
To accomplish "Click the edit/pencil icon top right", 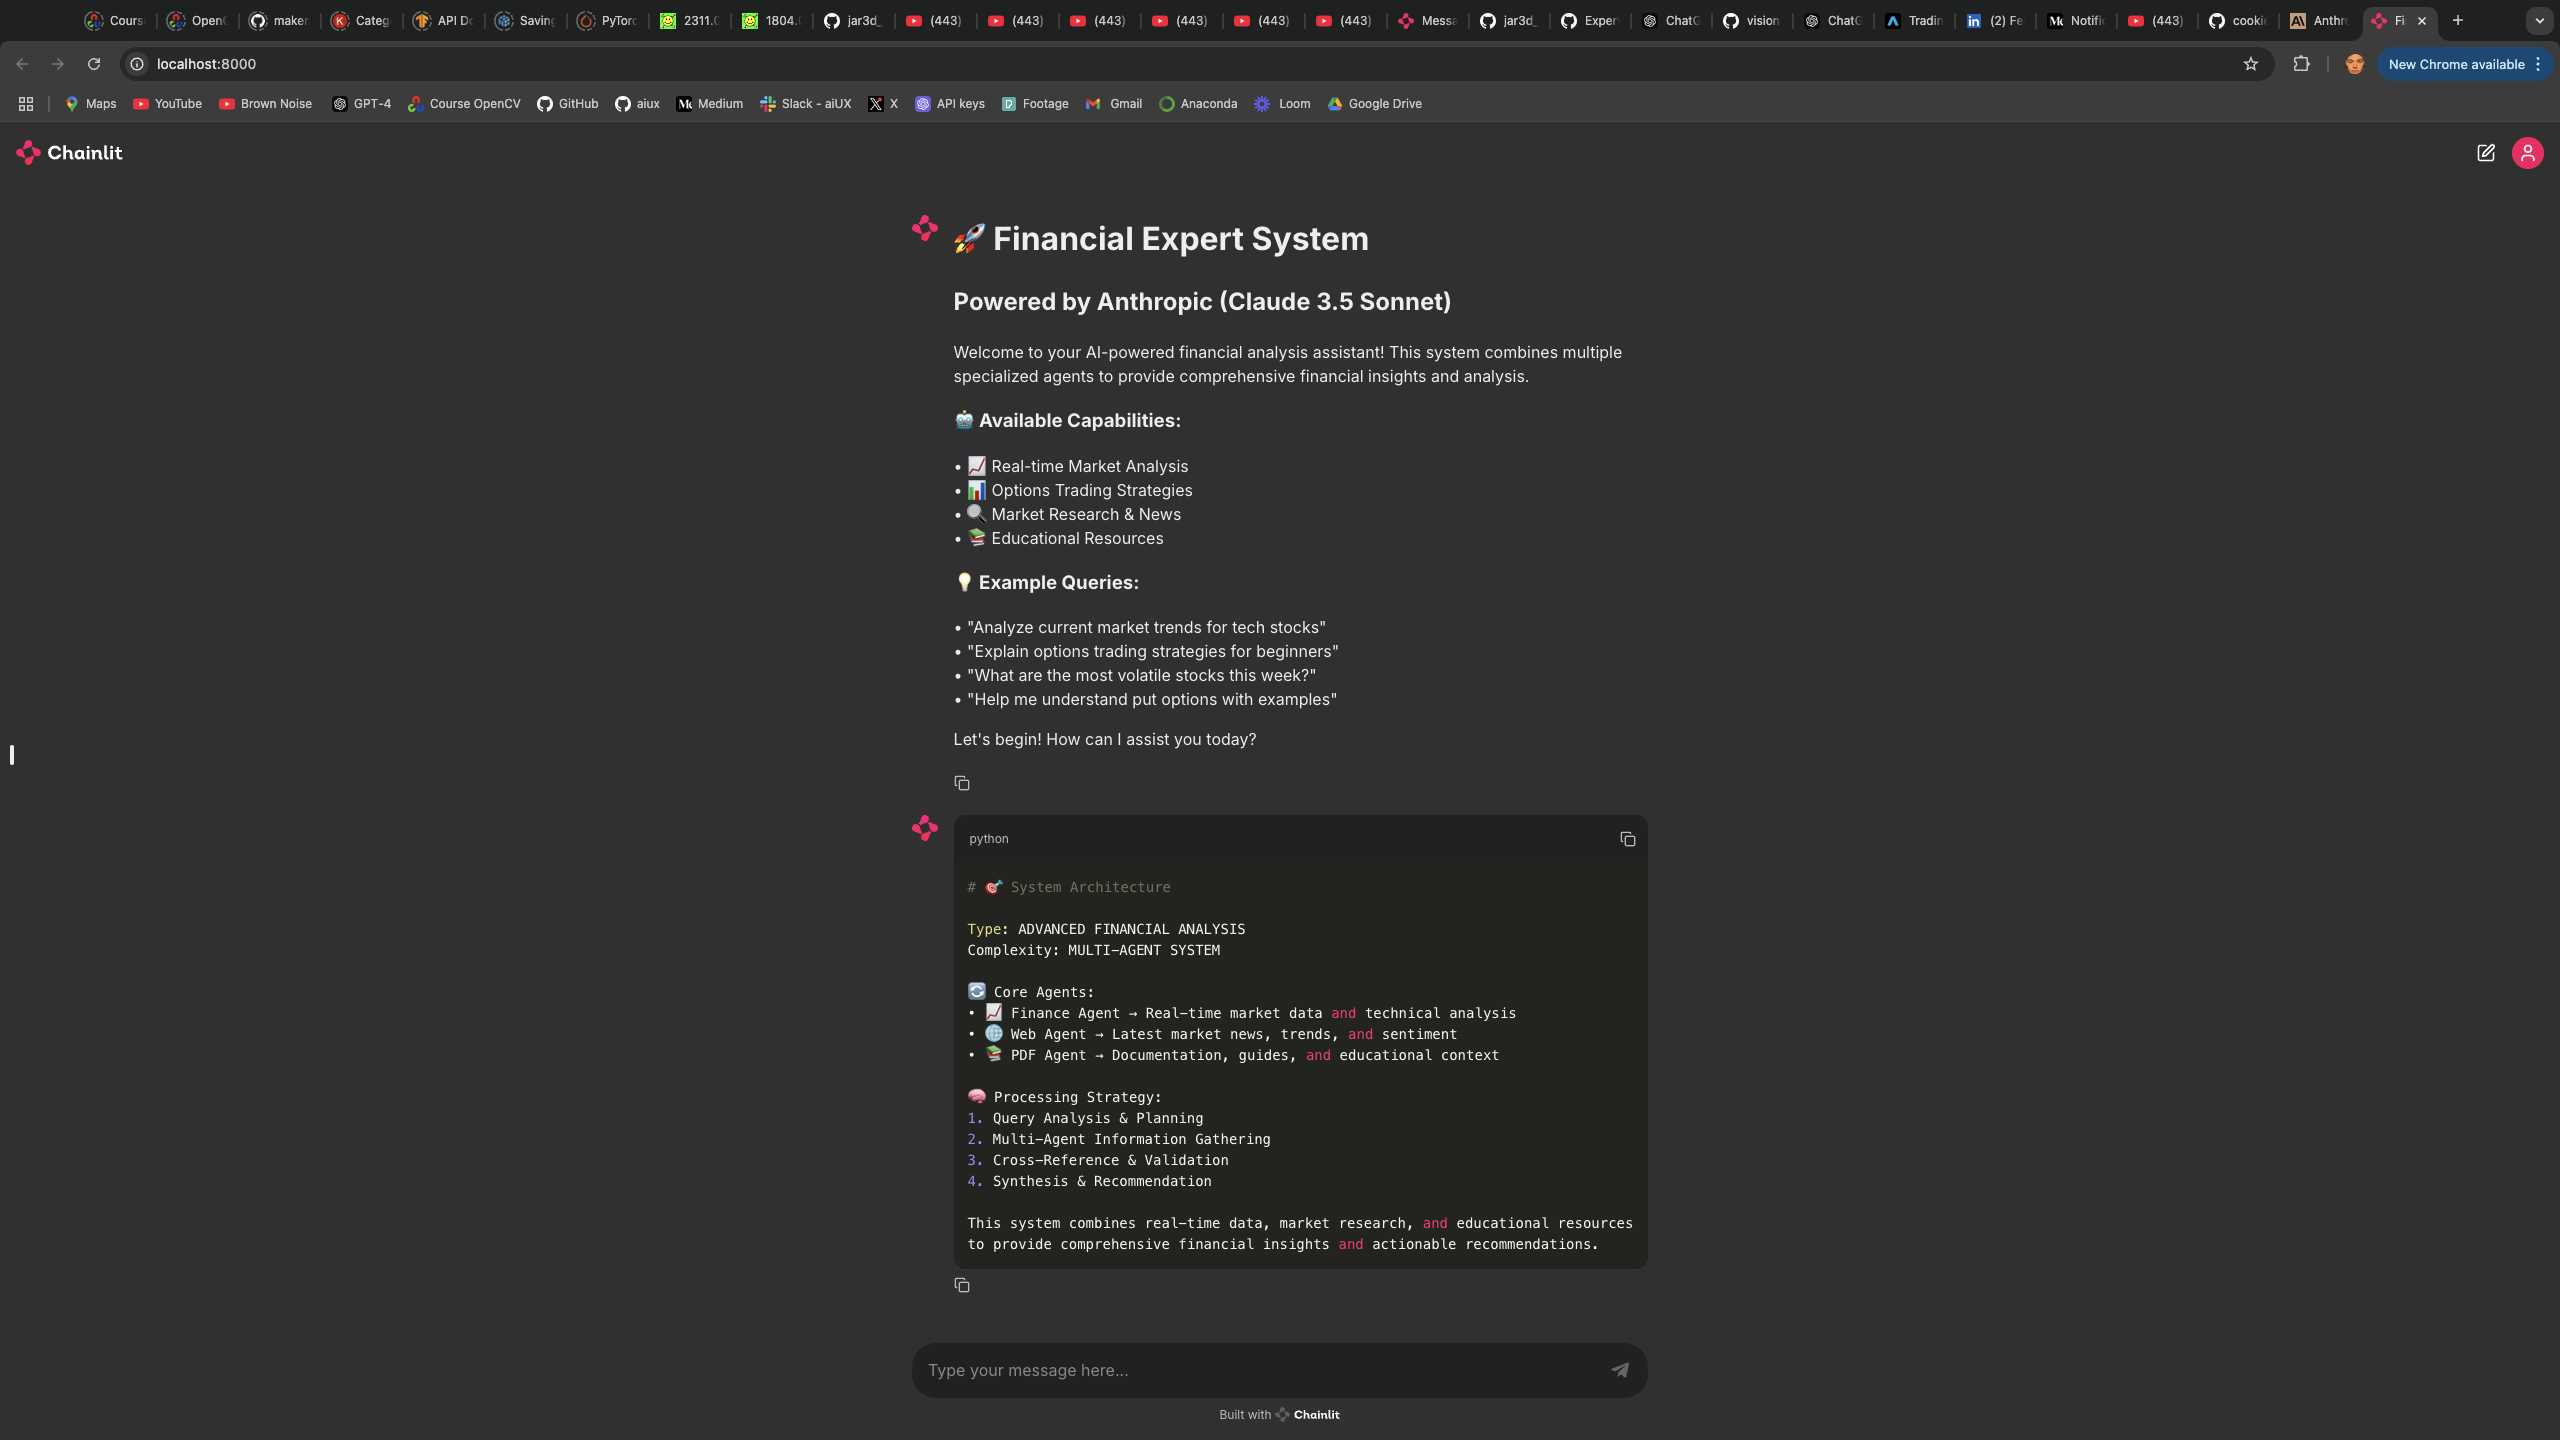I will click(2486, 153).
